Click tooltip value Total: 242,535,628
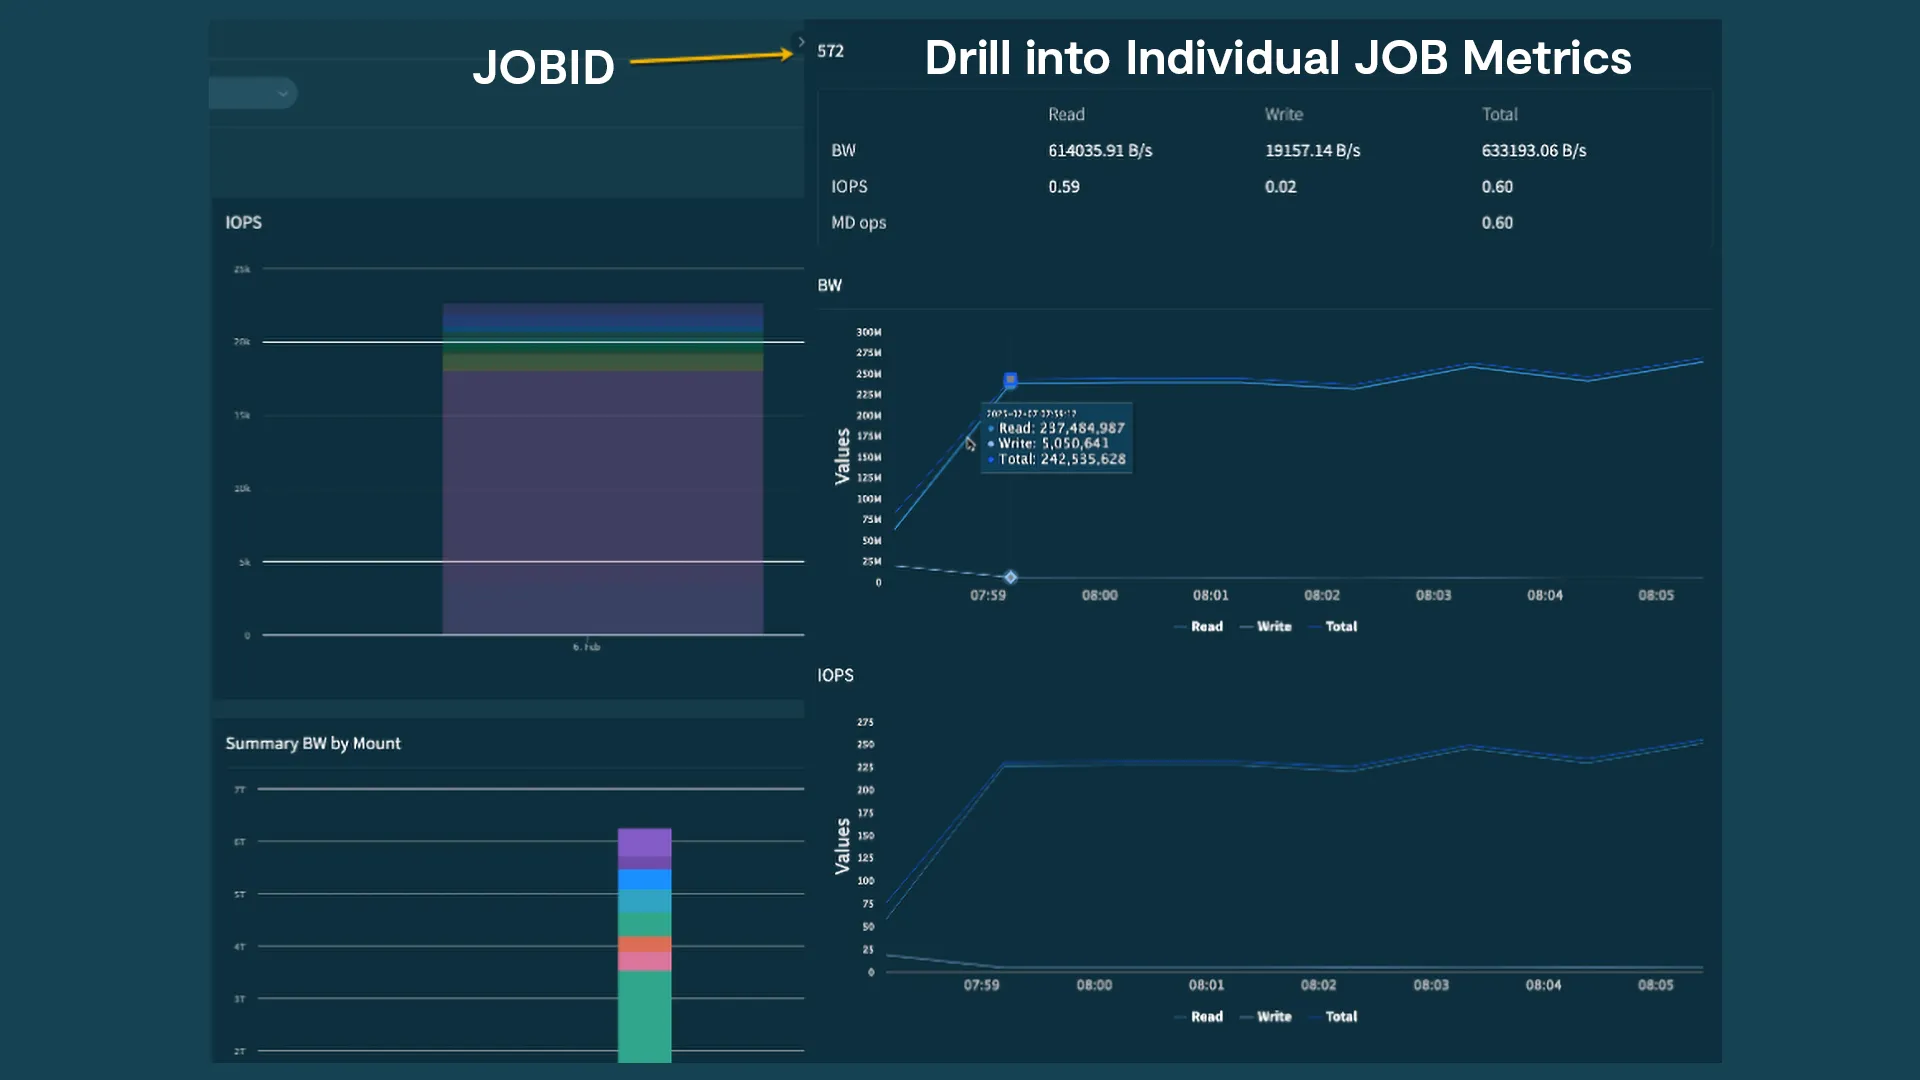 (x=1062, y=459)
